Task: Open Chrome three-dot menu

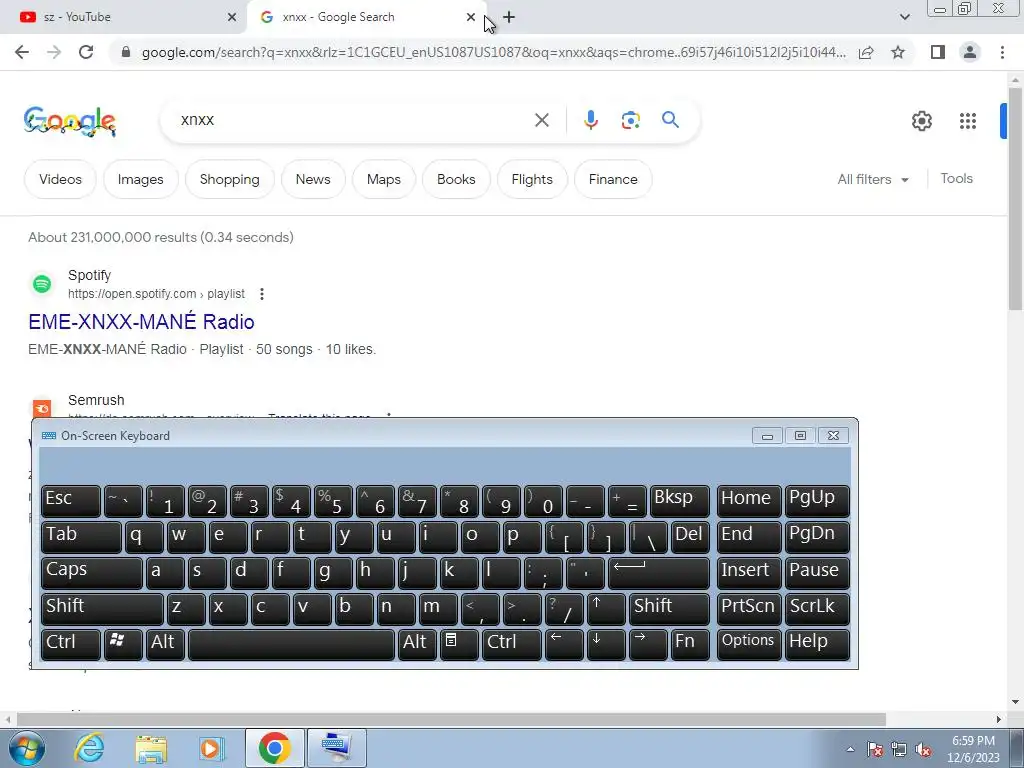Action: 1002,52
